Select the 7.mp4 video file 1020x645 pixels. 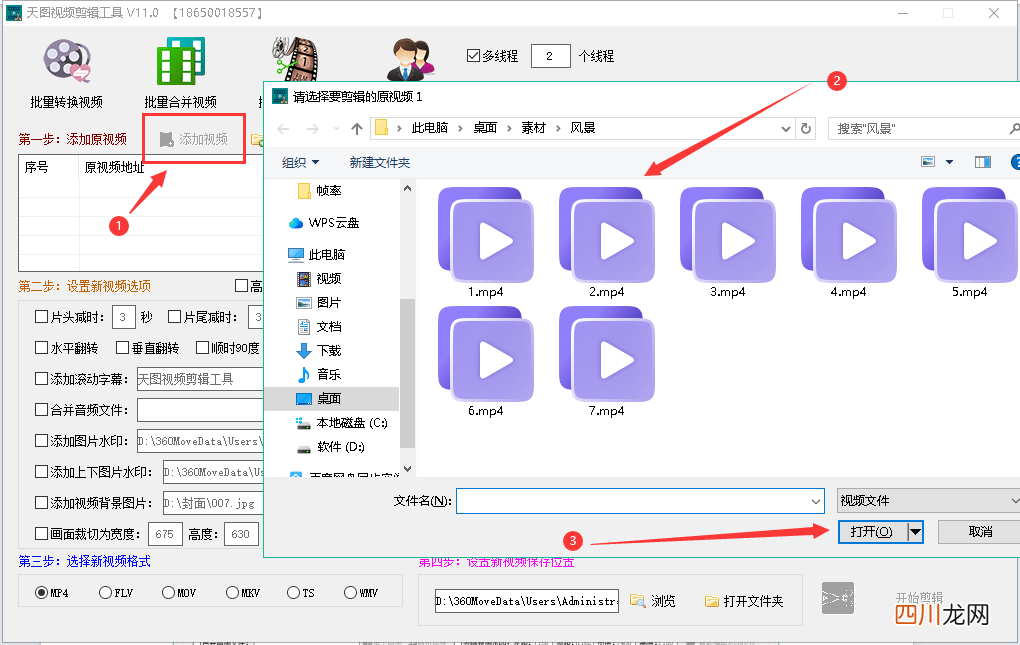606,362
